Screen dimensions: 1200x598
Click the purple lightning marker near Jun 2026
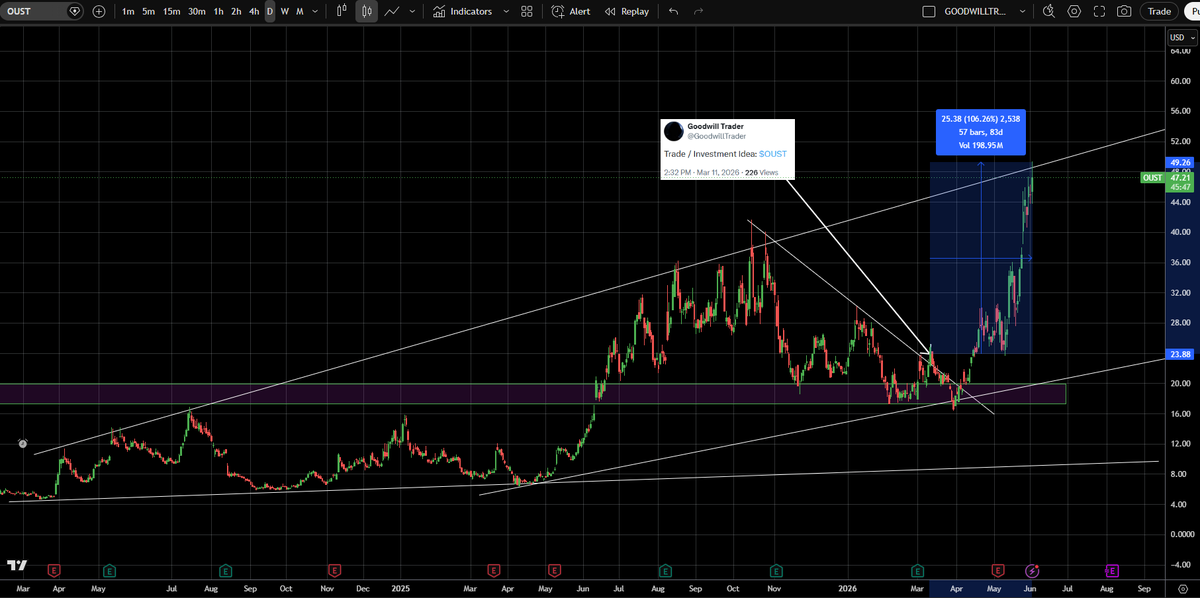click(1033, 571)
